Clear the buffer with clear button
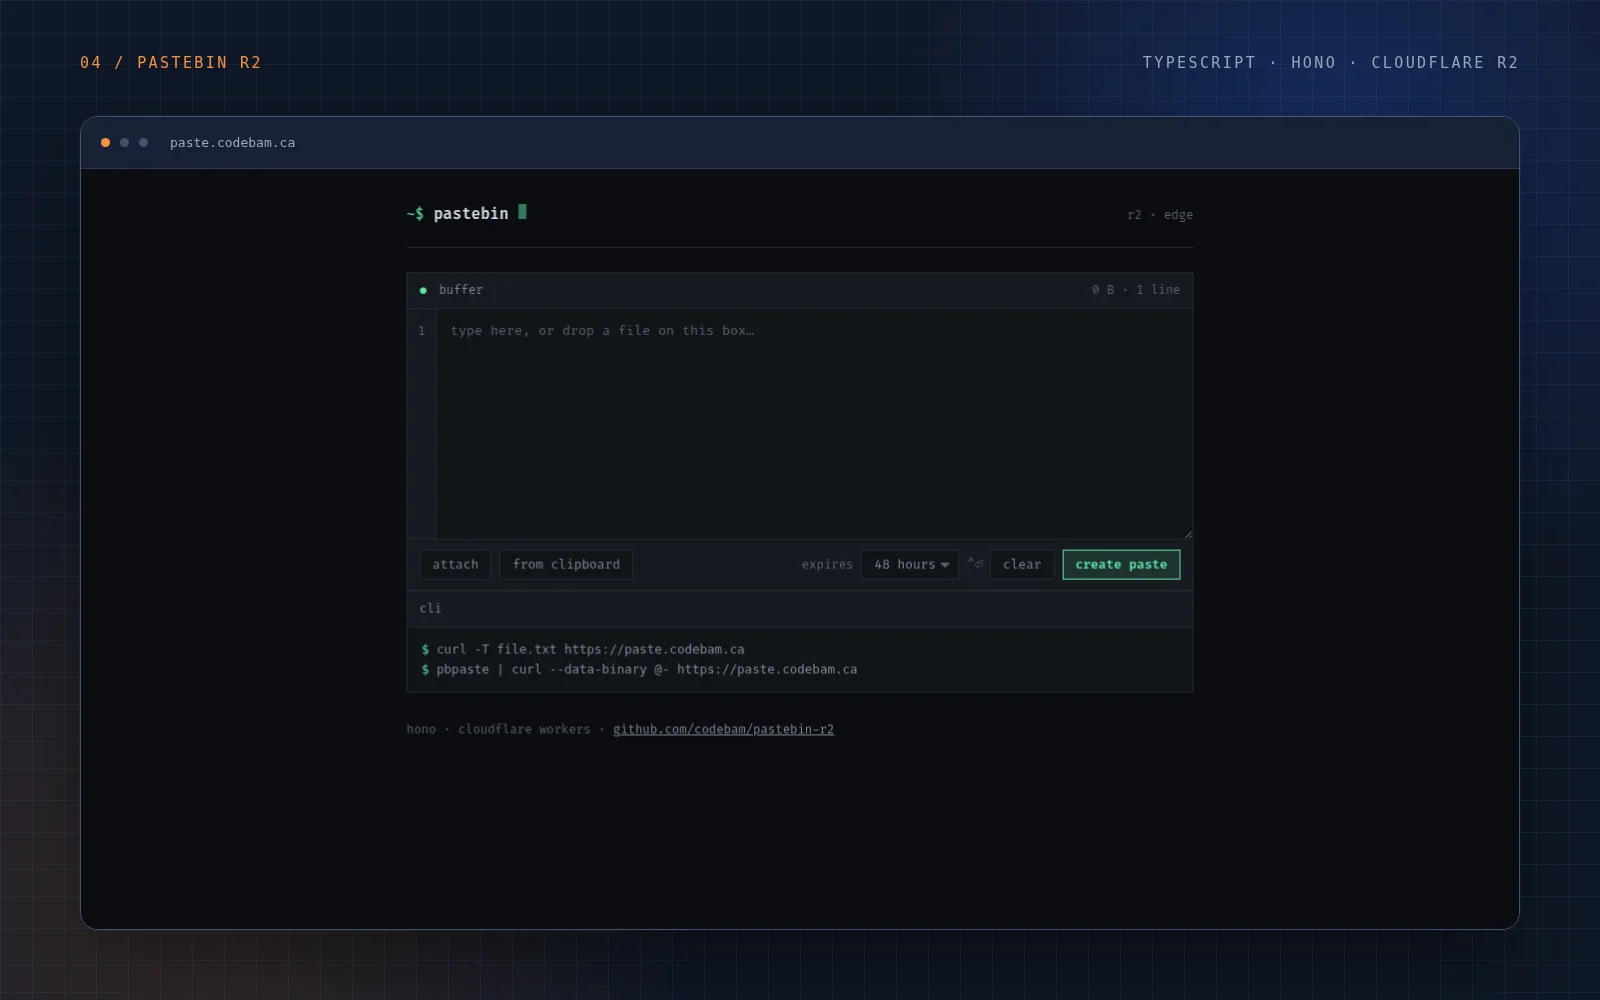Viewport: 1600px width, 1000px height. coord(1022,565)
